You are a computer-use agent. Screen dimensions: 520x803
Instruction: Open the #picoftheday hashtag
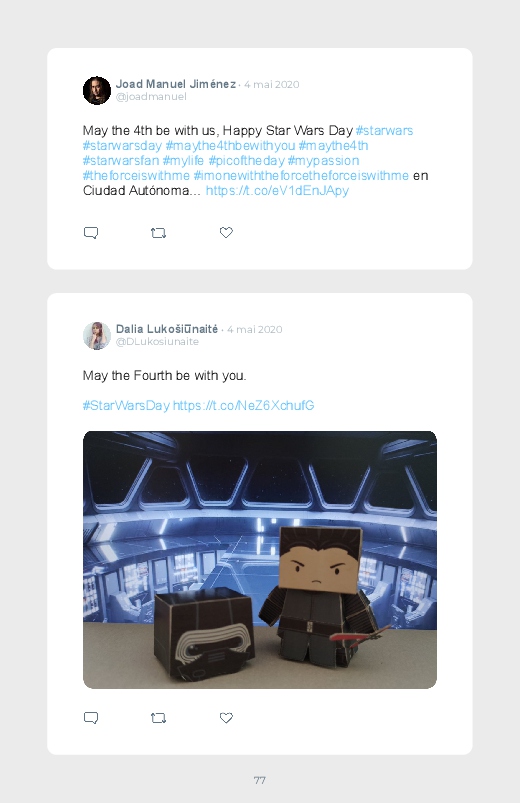(246, 160)
